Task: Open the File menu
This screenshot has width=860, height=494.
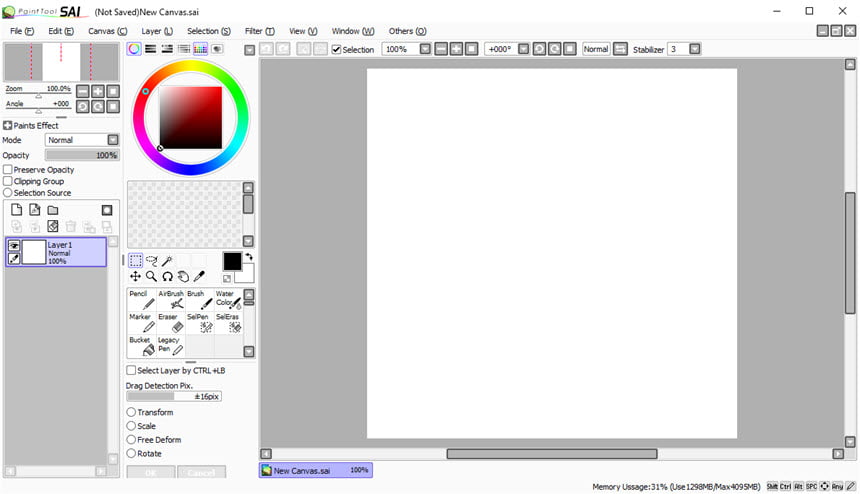Action: (x=22, y=31)
